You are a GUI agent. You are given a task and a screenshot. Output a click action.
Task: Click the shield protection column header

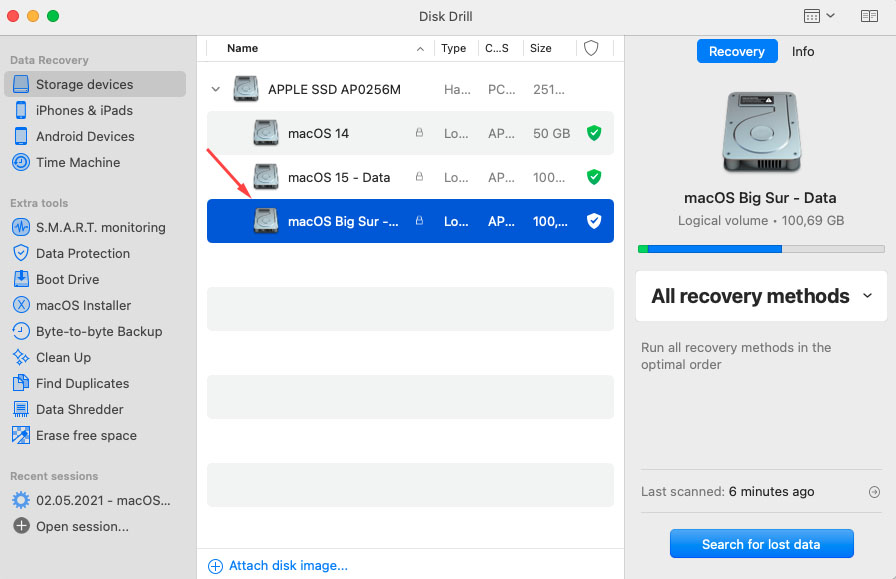[x=591, y=48]
